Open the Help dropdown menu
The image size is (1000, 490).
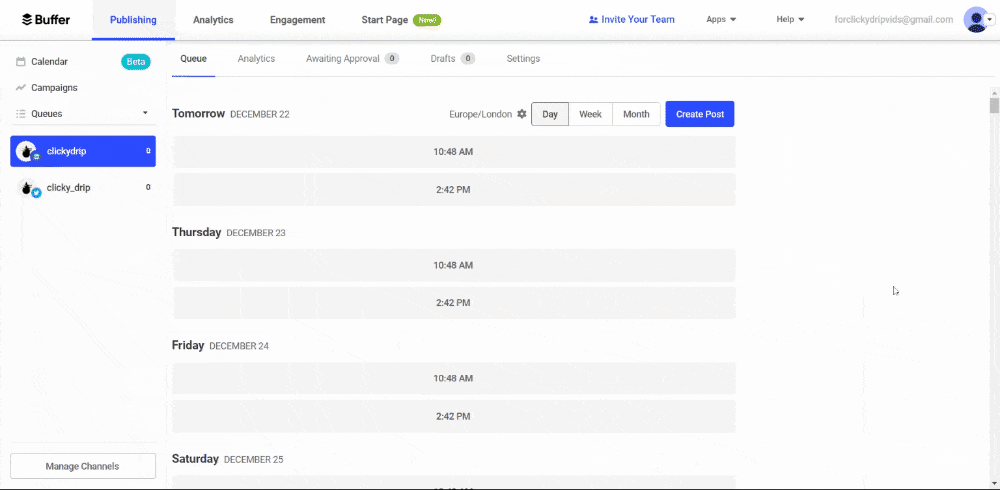click(x=790, y=19)
